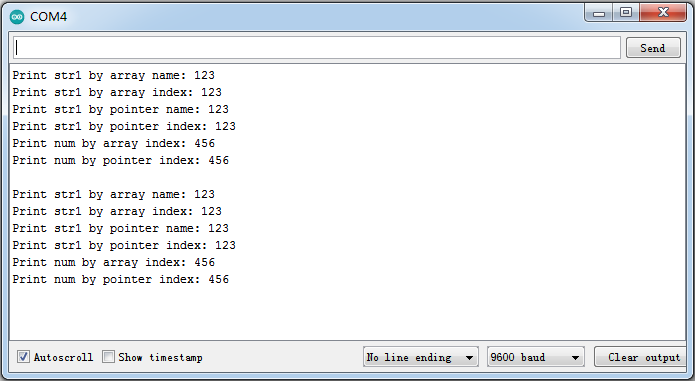Viewport: 695px width, 381px height.
Task: Click the final "Print num by pointer index: 456" line
Action: pos(121,280)
